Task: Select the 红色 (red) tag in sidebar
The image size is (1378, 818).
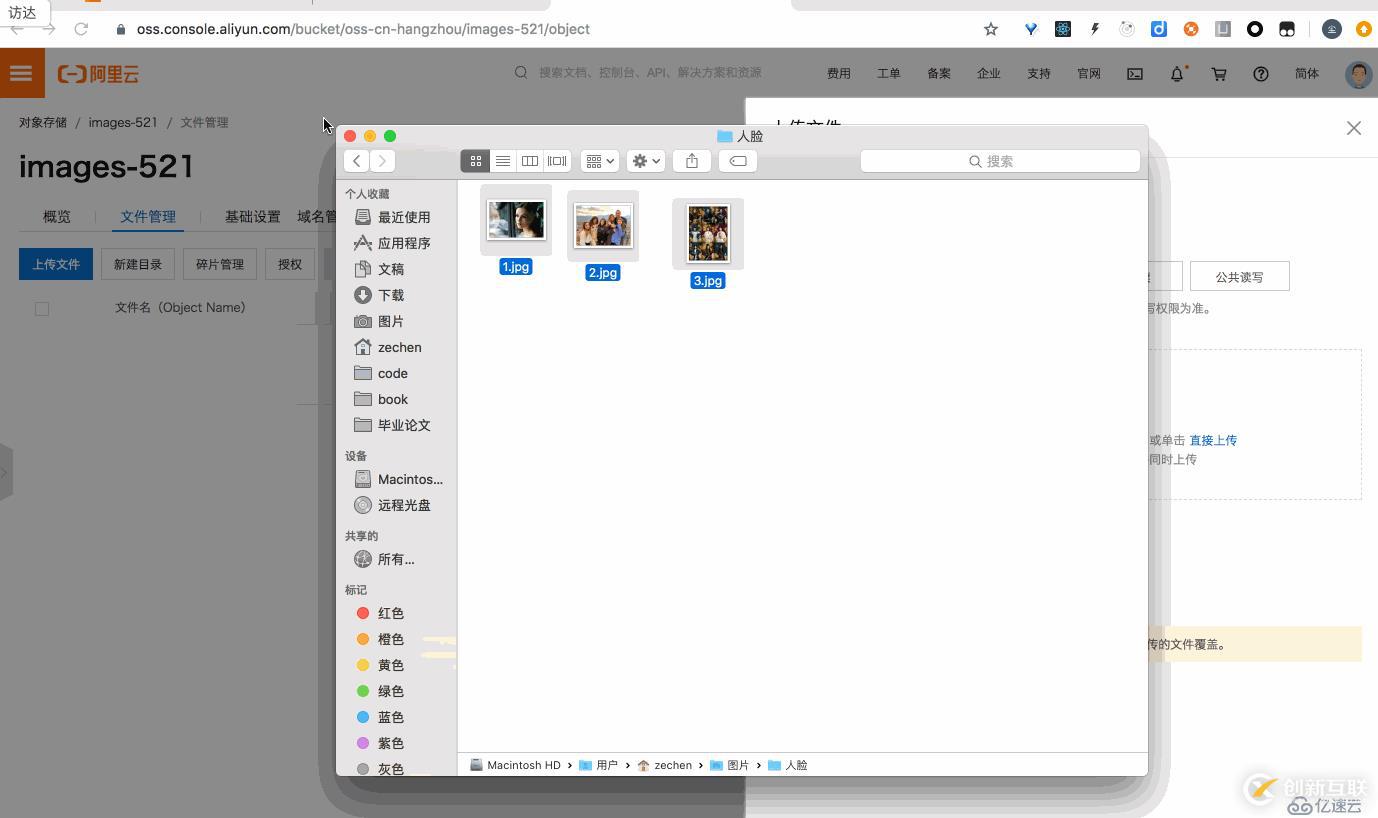Action: pyautogui.click(x=390, y=612)
